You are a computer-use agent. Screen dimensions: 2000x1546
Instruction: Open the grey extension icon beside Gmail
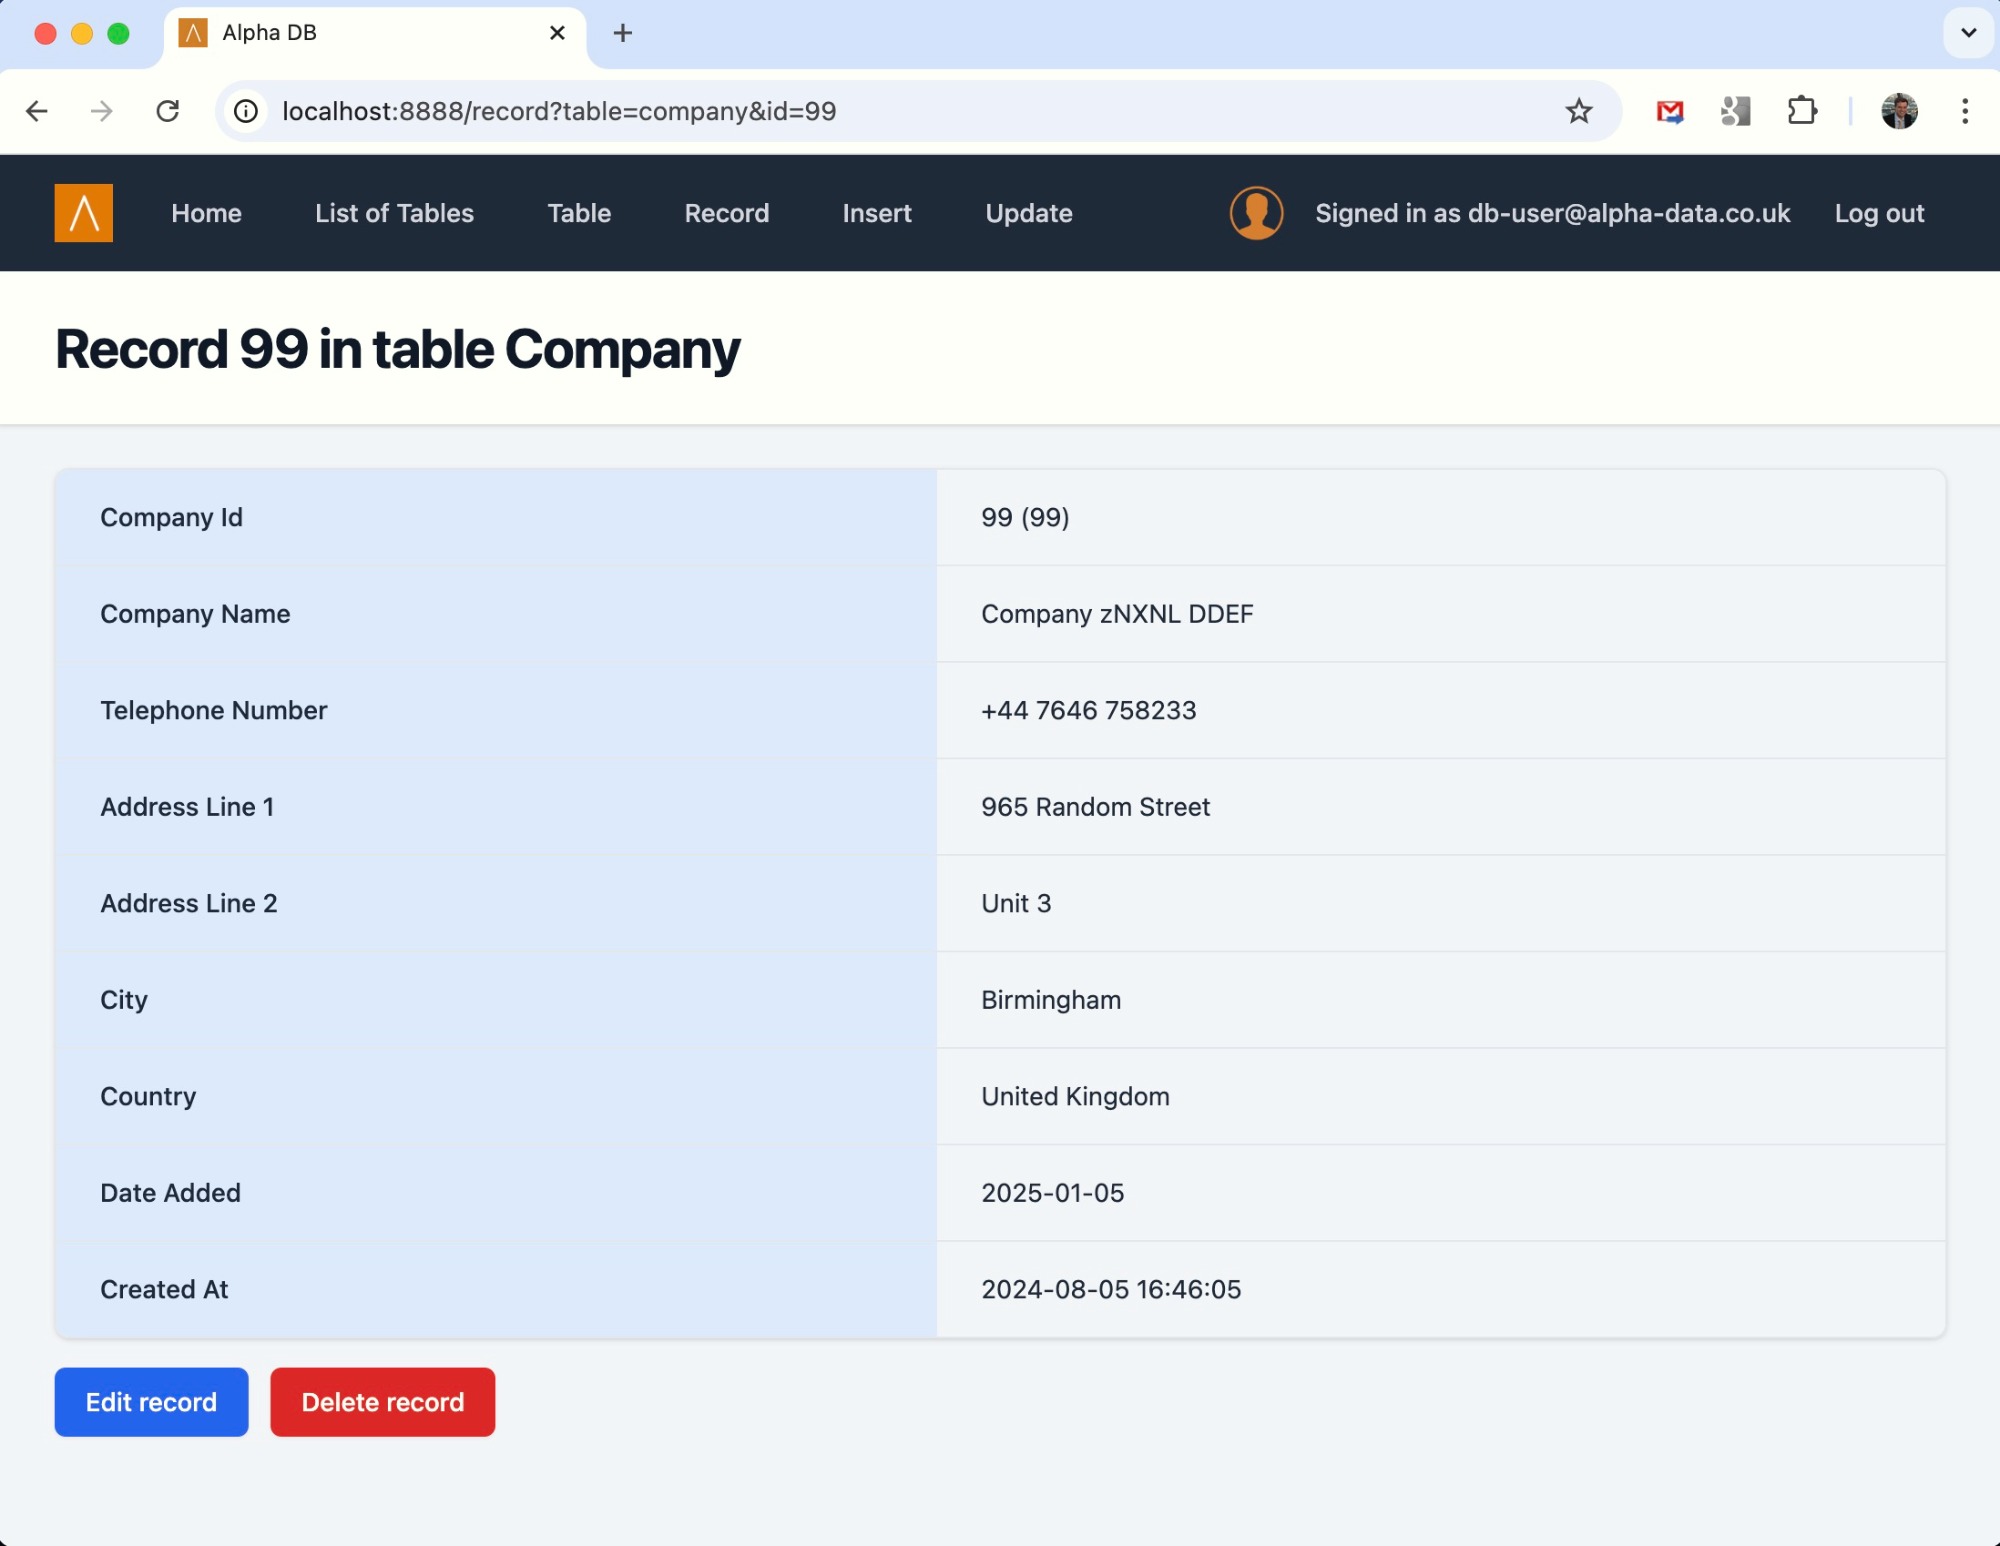[1736, 111]
